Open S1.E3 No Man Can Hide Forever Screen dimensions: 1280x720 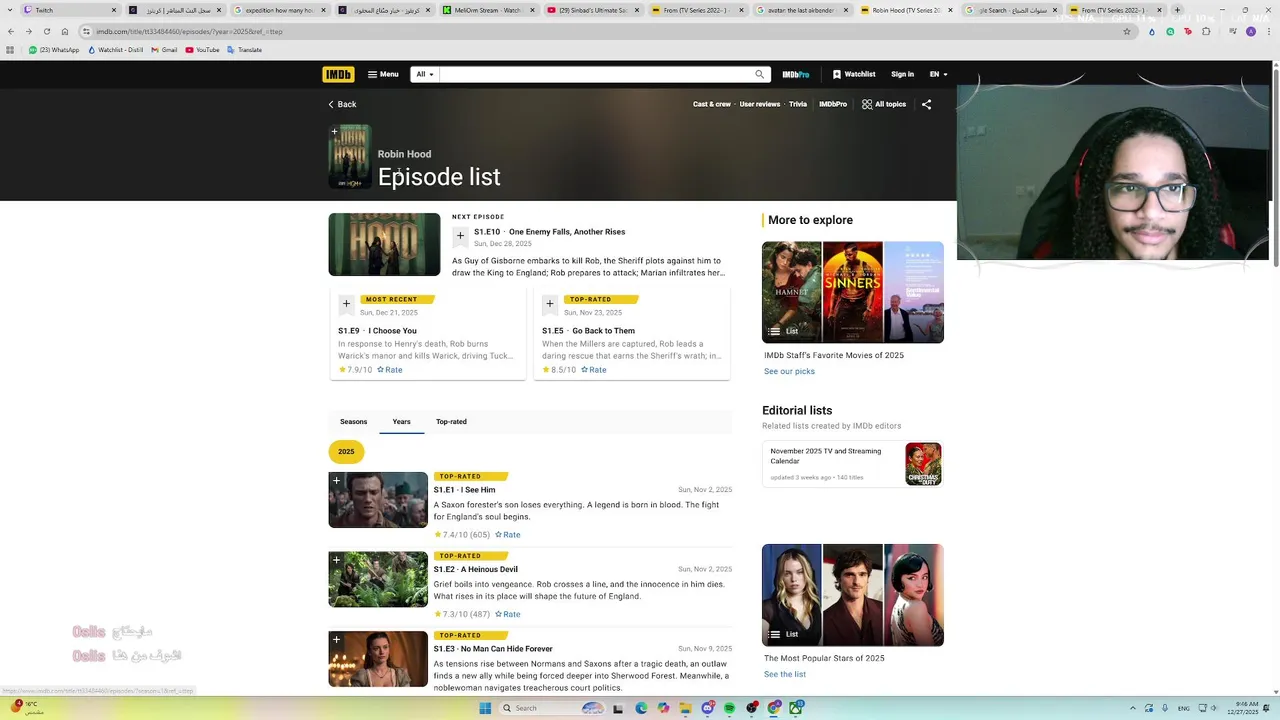[x=493, y=649]
